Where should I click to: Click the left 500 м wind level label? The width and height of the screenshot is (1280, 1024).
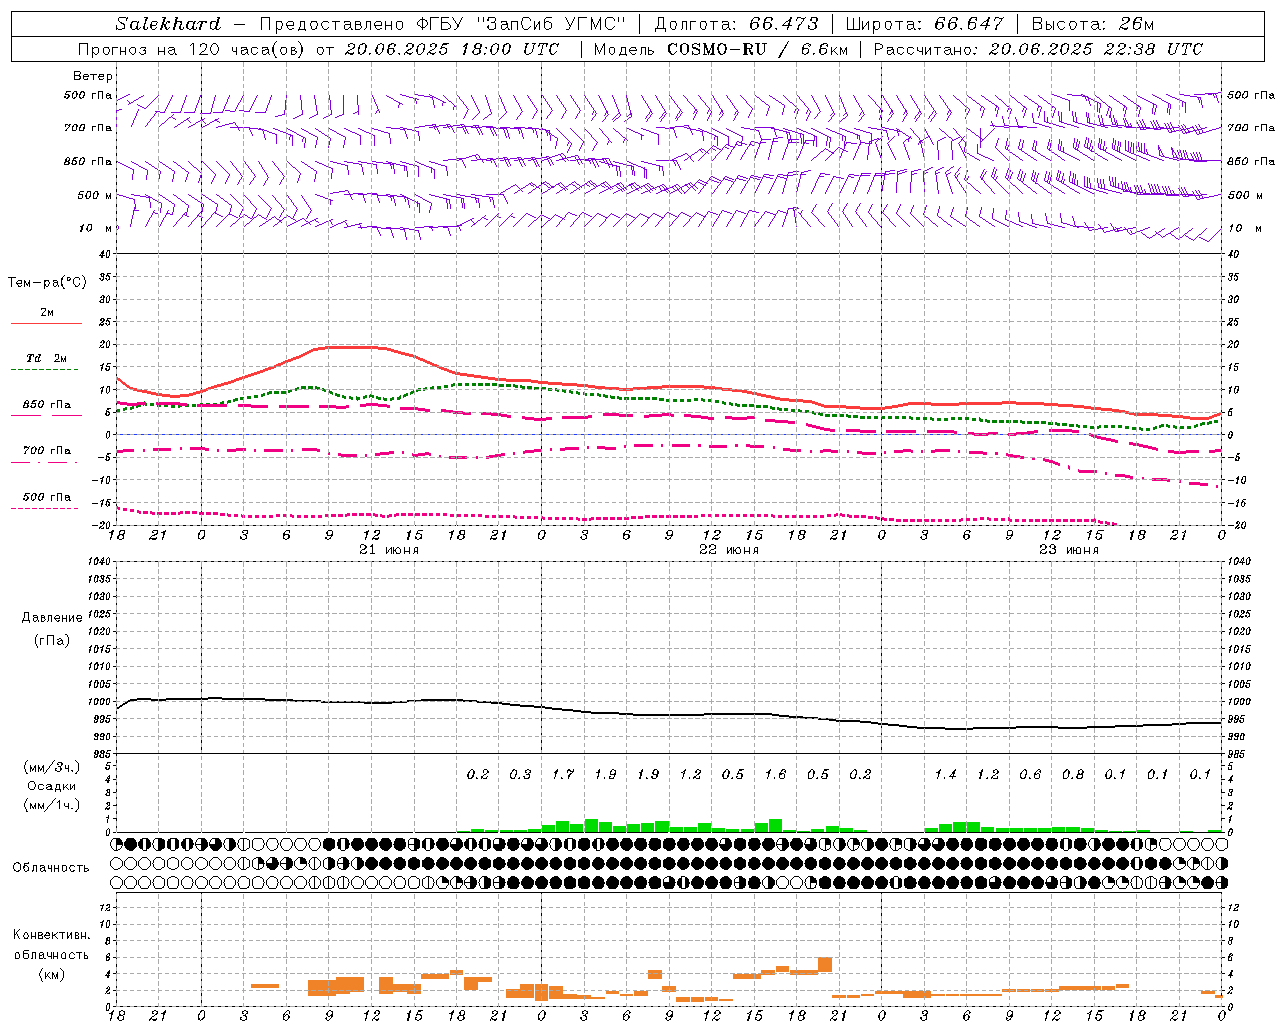pyautogui.click(x=95, y=195)
